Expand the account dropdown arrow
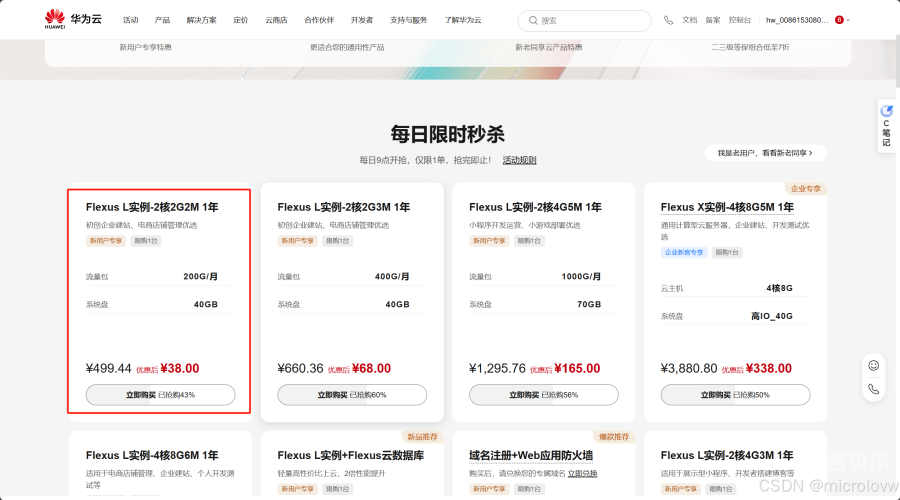This screenshot has width=900, height=500. [848, 20]
